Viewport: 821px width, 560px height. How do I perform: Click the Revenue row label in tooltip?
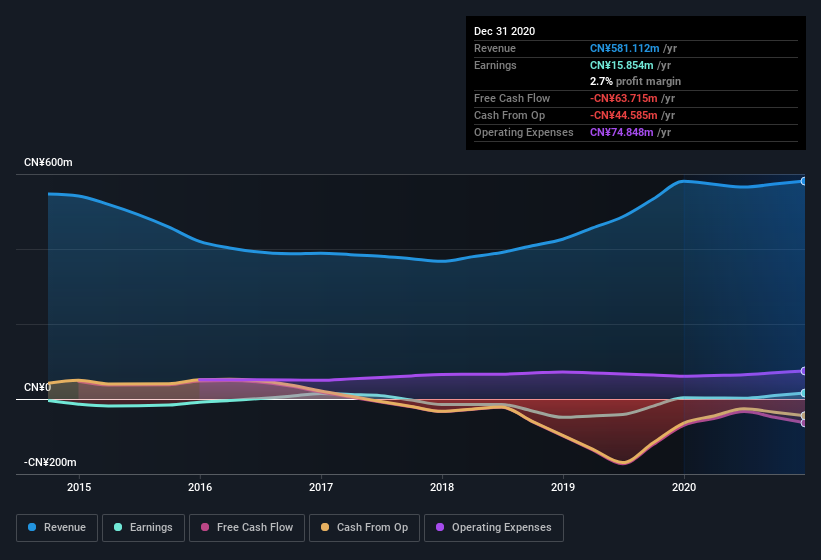(495, 48)
